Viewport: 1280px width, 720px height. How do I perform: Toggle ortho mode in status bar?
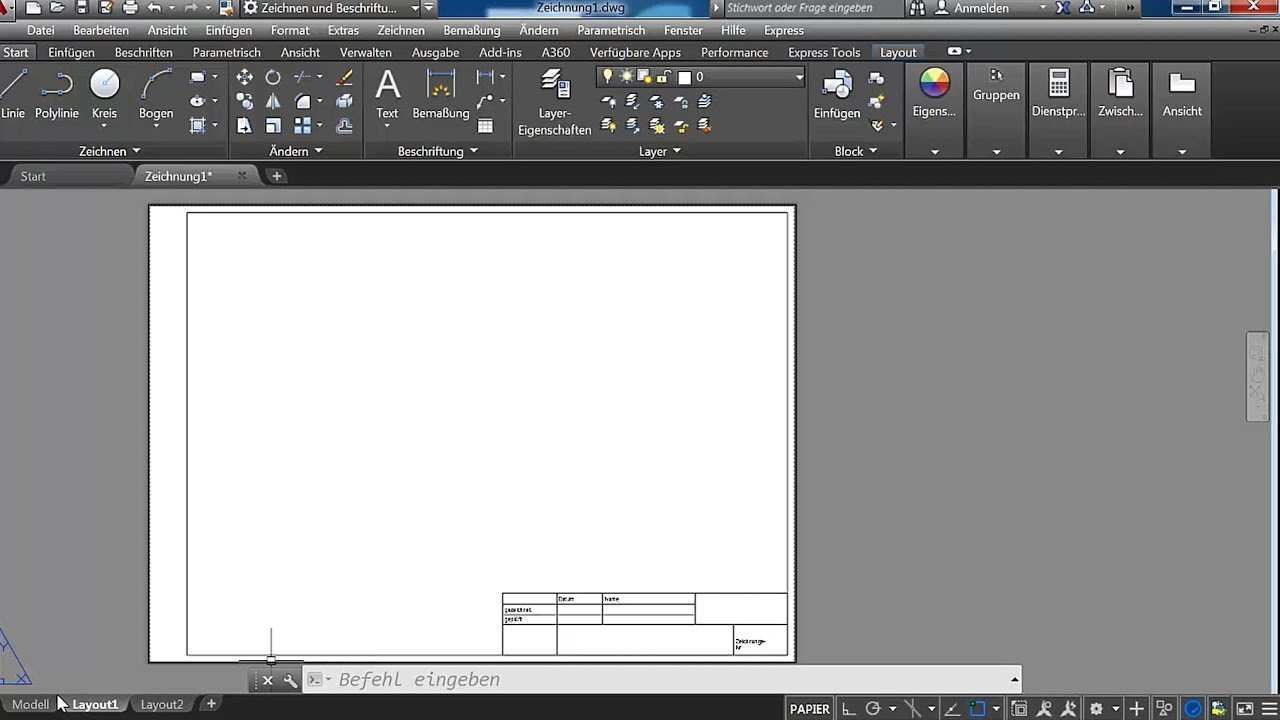[x=849, y=708]
